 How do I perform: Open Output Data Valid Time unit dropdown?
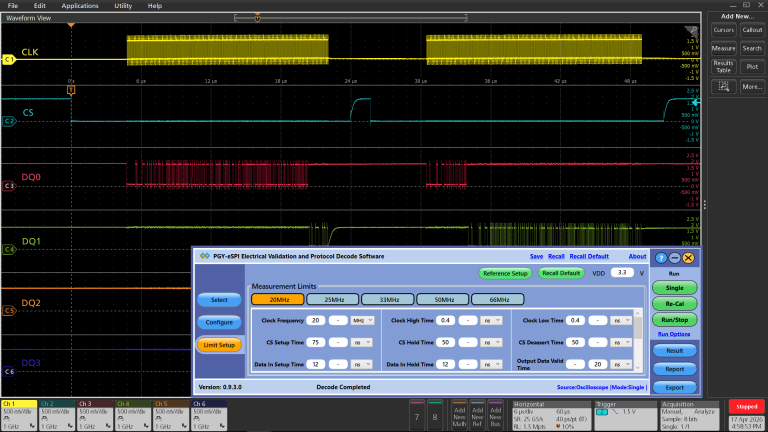621,364
